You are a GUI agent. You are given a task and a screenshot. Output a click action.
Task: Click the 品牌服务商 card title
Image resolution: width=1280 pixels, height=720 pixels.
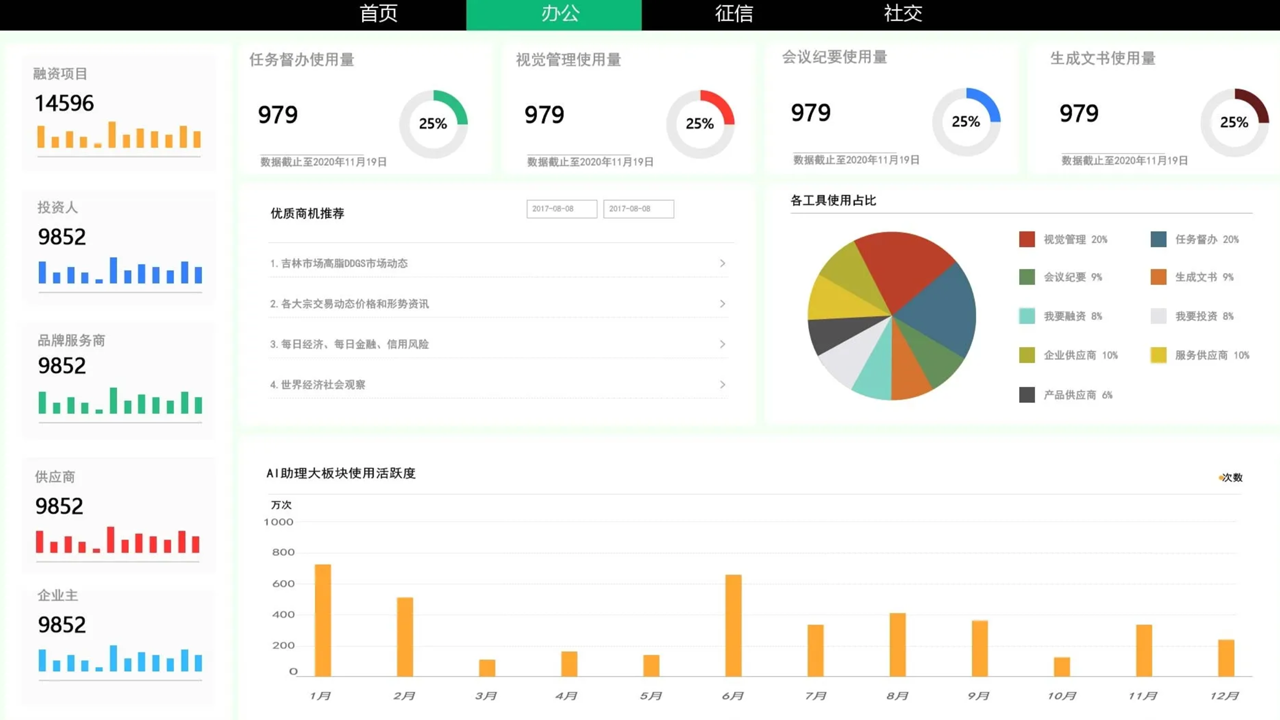tap(71, 340)
